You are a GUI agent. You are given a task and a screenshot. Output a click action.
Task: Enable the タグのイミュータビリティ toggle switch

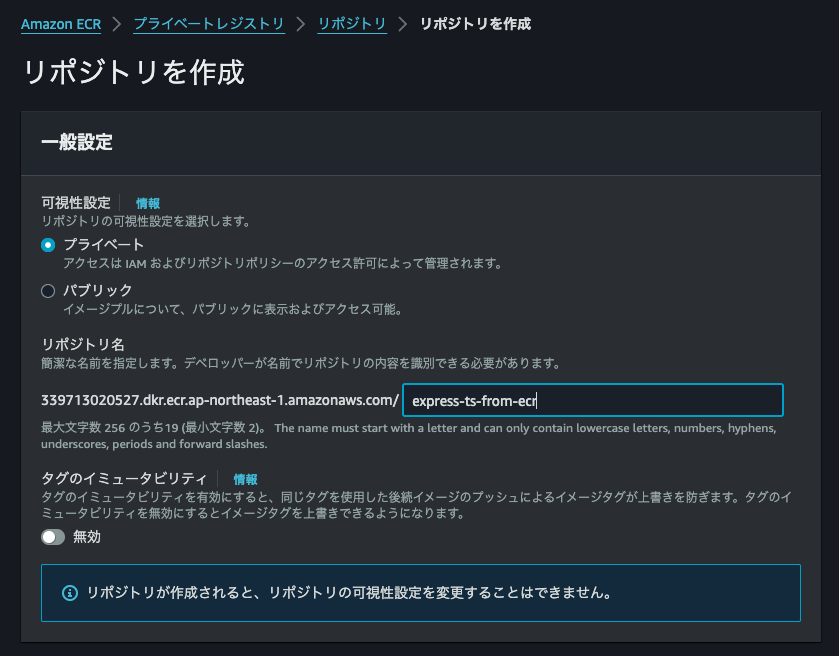click(x=53, y=537)
